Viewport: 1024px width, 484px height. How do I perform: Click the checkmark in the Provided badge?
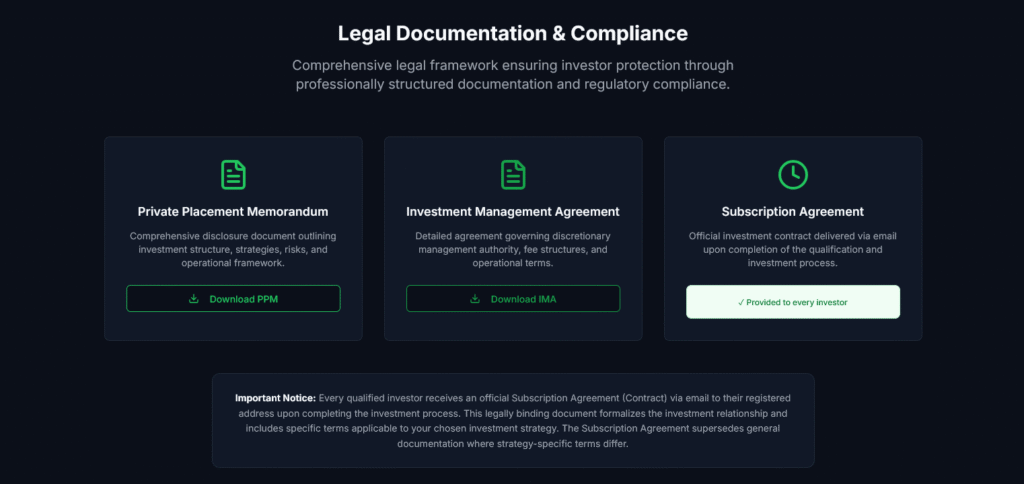tap(740, 302)
